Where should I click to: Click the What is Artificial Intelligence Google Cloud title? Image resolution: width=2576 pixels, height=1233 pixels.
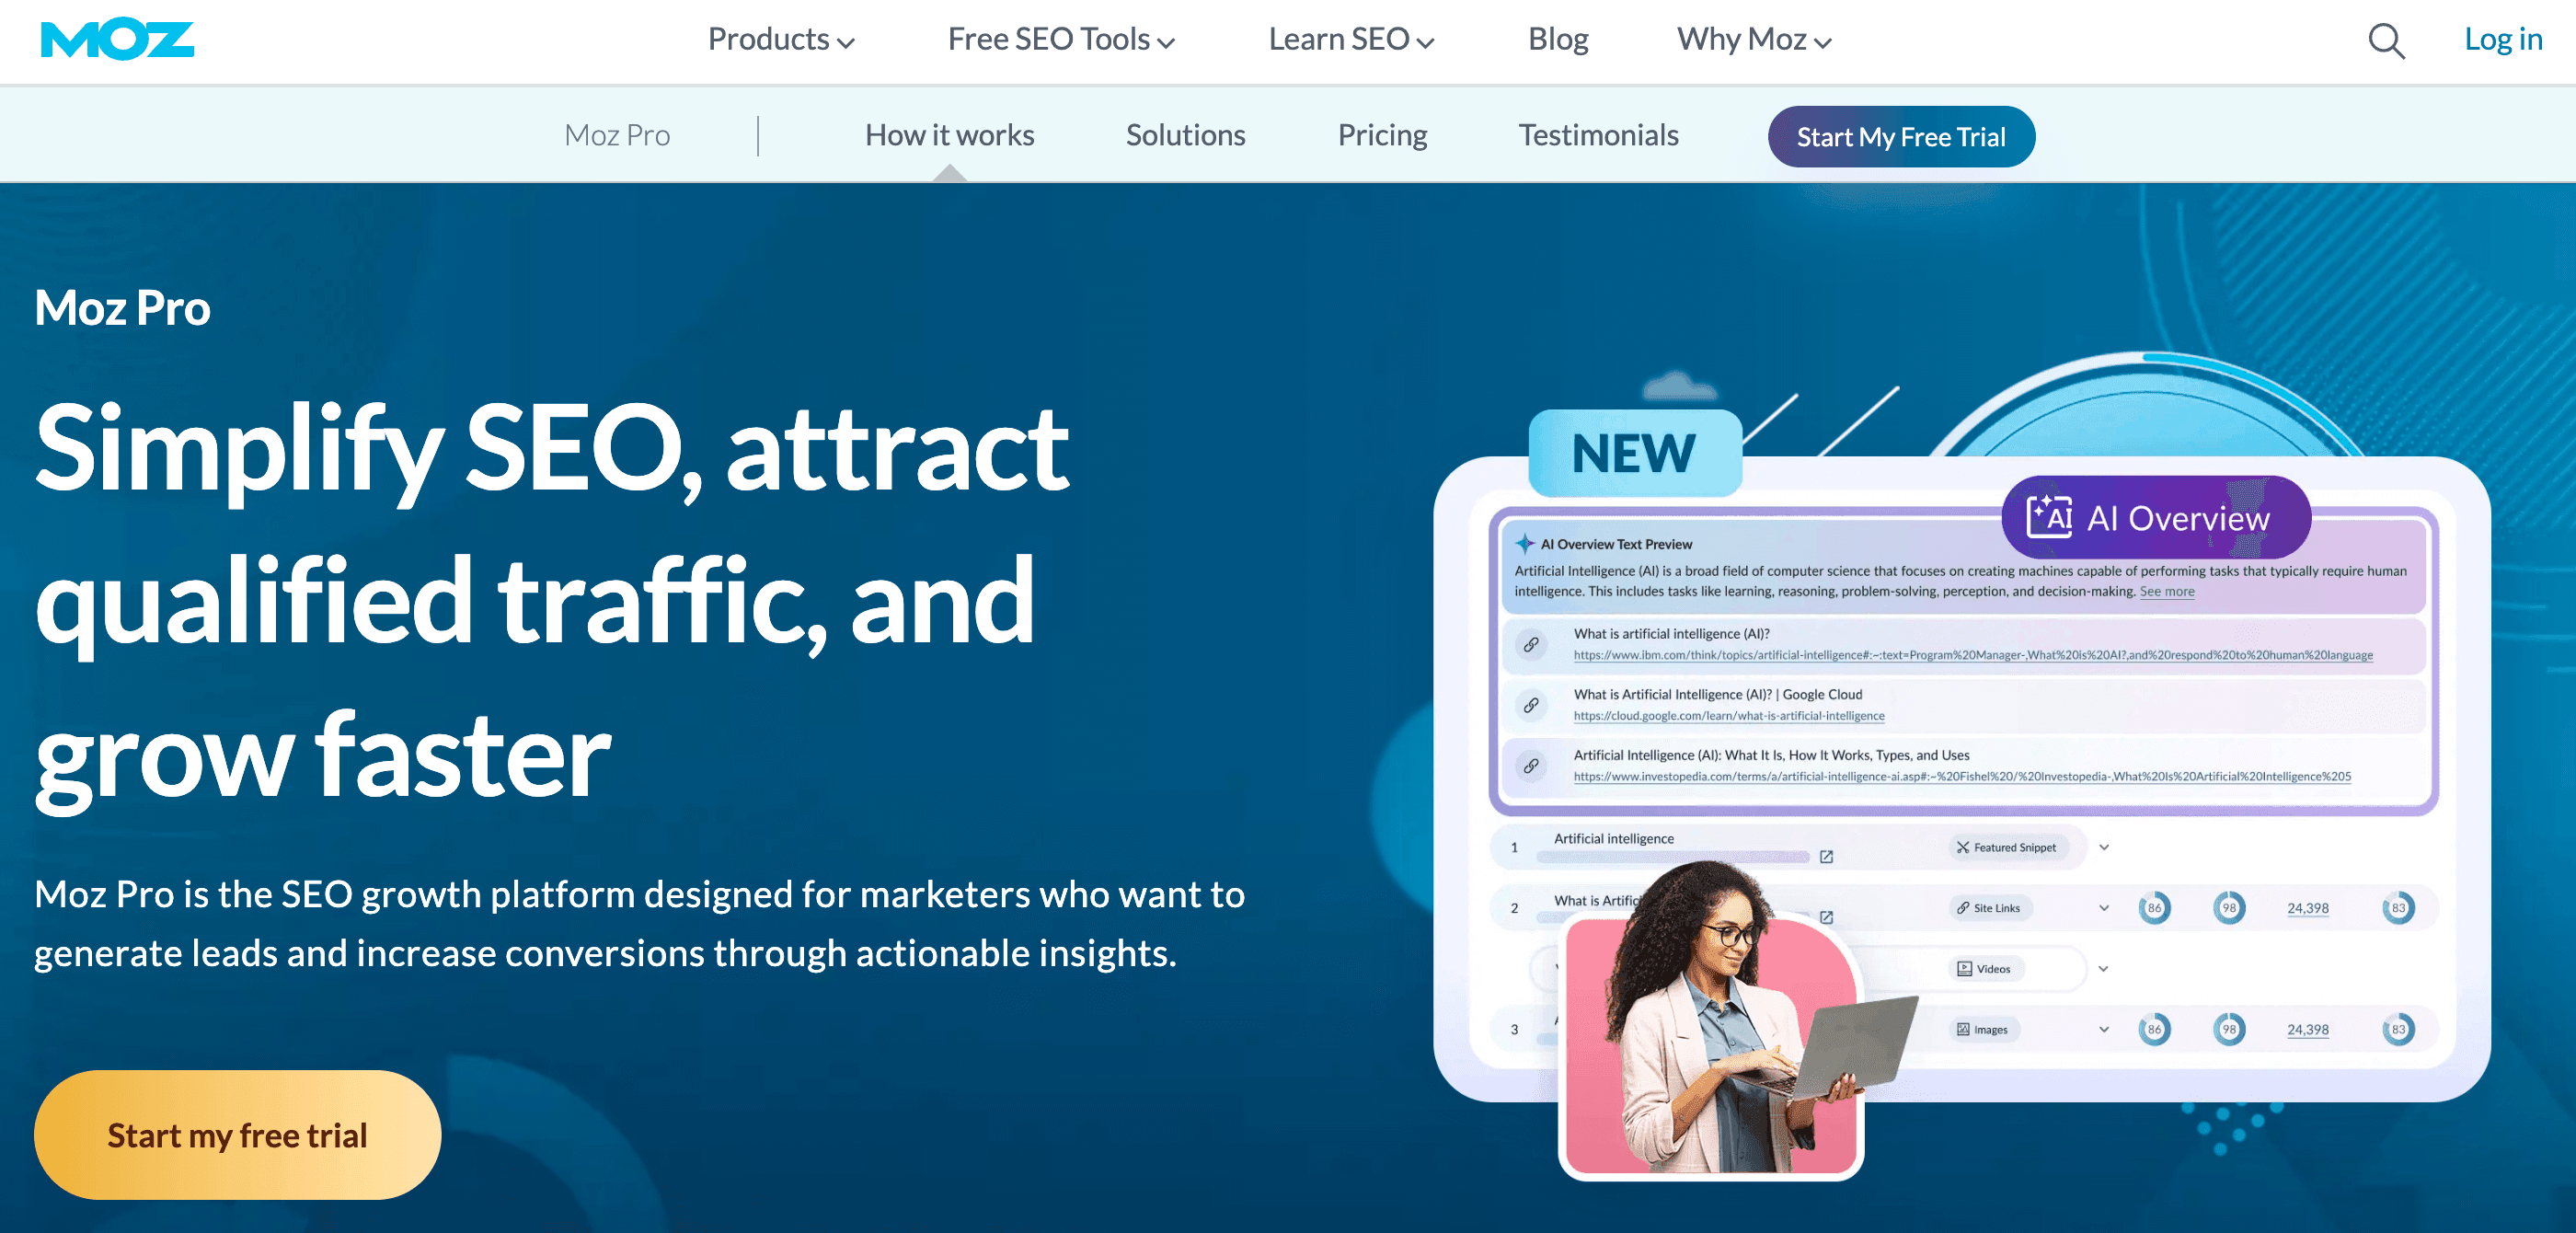click(1717, 694)
